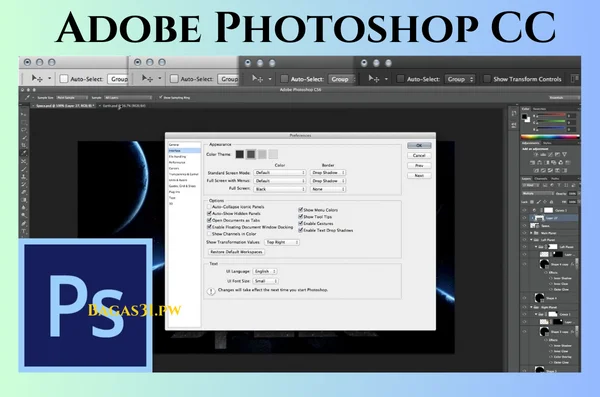Collapse the Right Planet layer group
600x397 pixels.
[531, 307]
